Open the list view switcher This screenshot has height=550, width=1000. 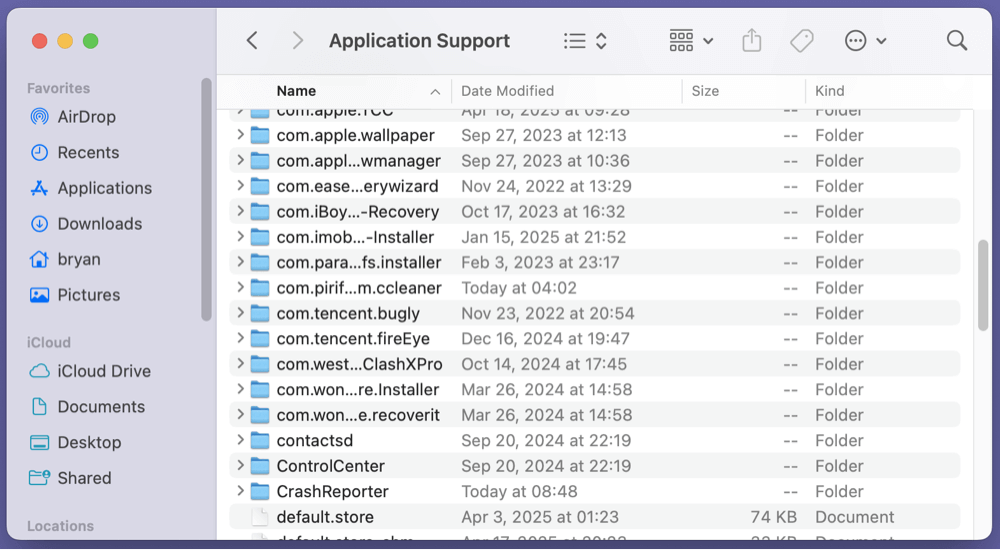coord(585,41)
